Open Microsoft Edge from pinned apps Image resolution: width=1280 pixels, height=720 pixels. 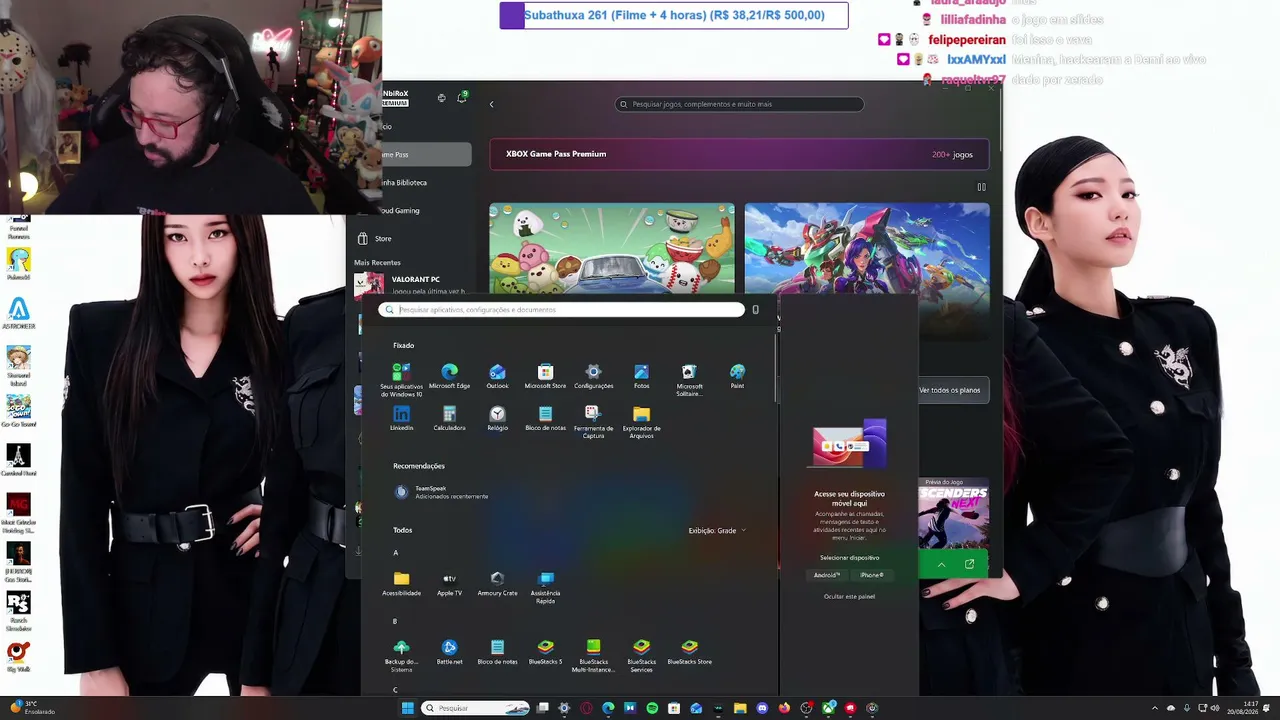pyautogui.click(x=449, y=376)
